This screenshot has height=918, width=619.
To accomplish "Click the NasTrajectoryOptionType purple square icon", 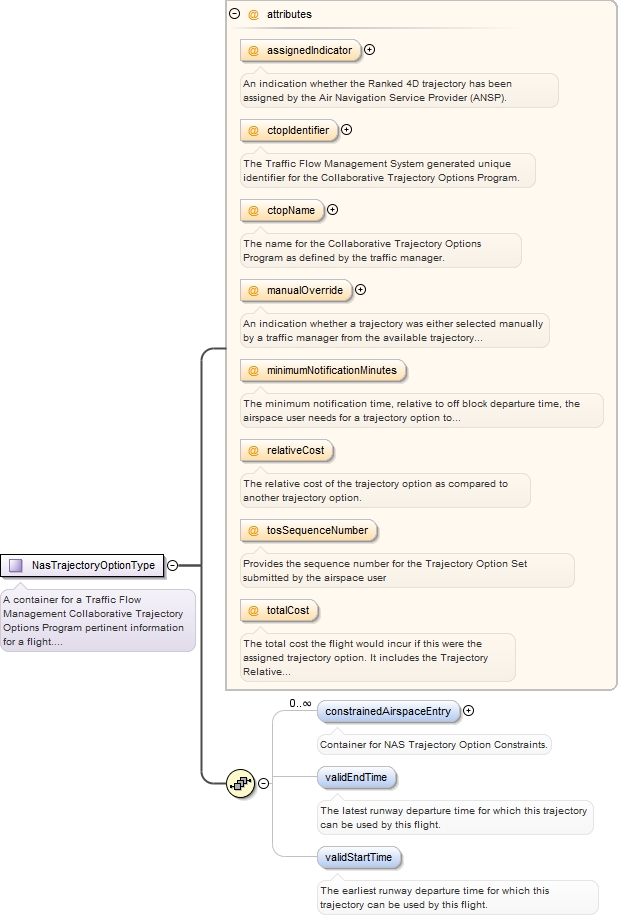I will pos(16,566).
